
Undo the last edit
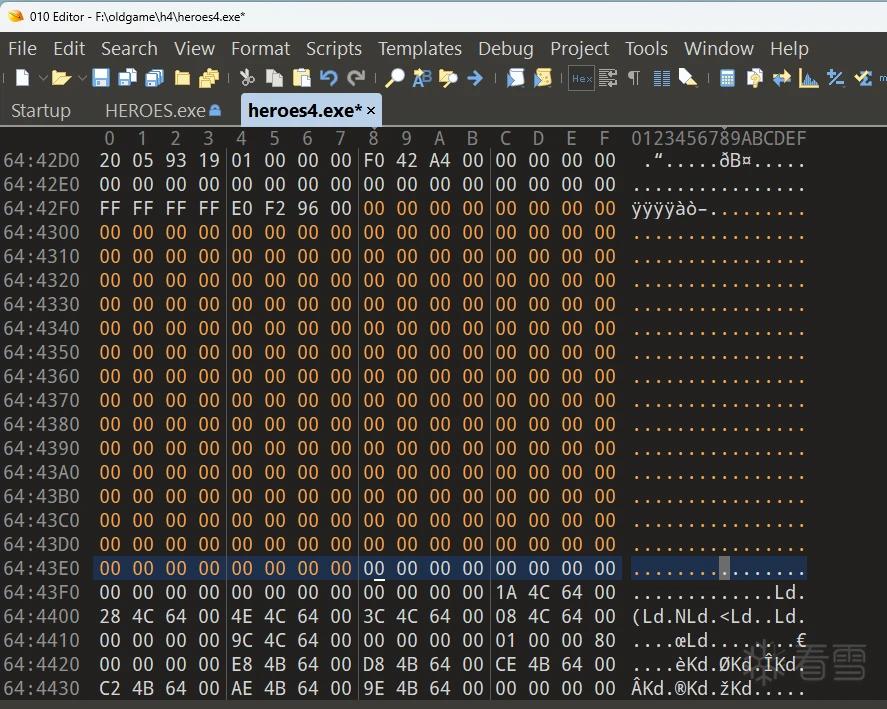point(329,78)
